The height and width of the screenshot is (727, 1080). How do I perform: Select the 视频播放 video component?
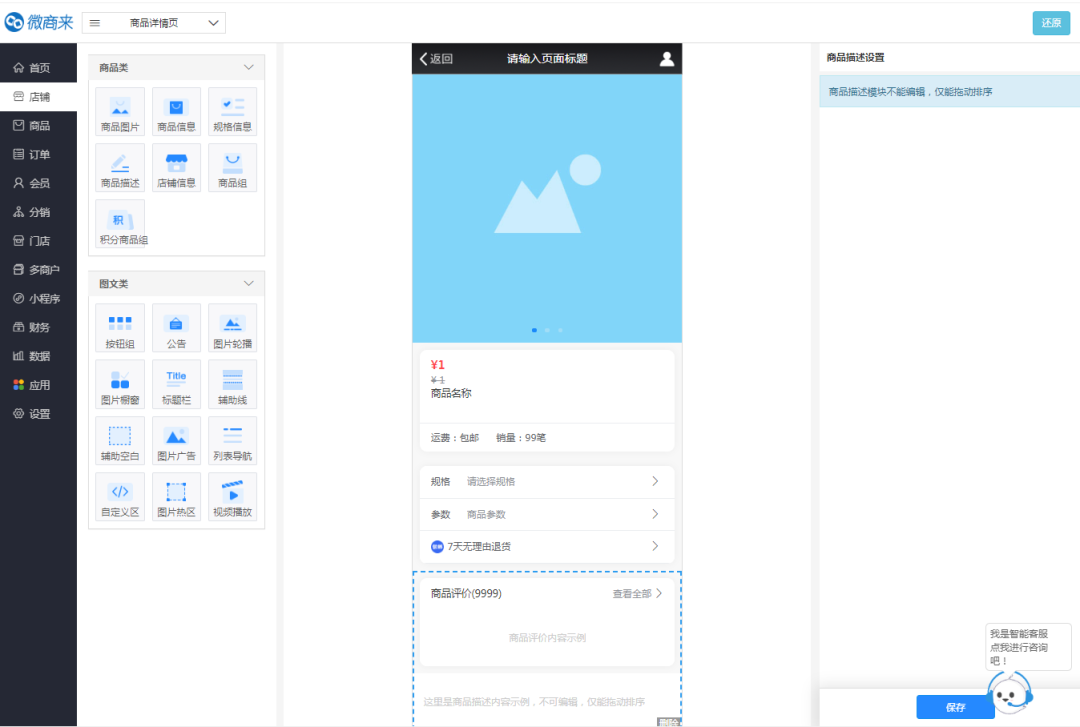232,496
